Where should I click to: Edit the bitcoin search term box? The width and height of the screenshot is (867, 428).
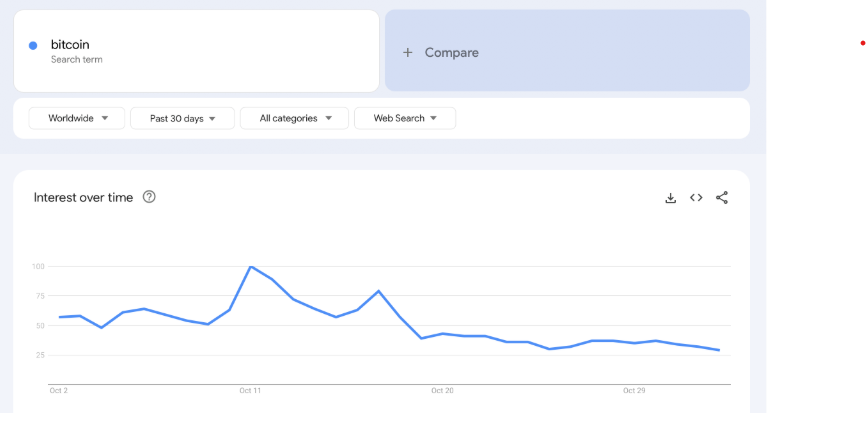click(196, 51)
